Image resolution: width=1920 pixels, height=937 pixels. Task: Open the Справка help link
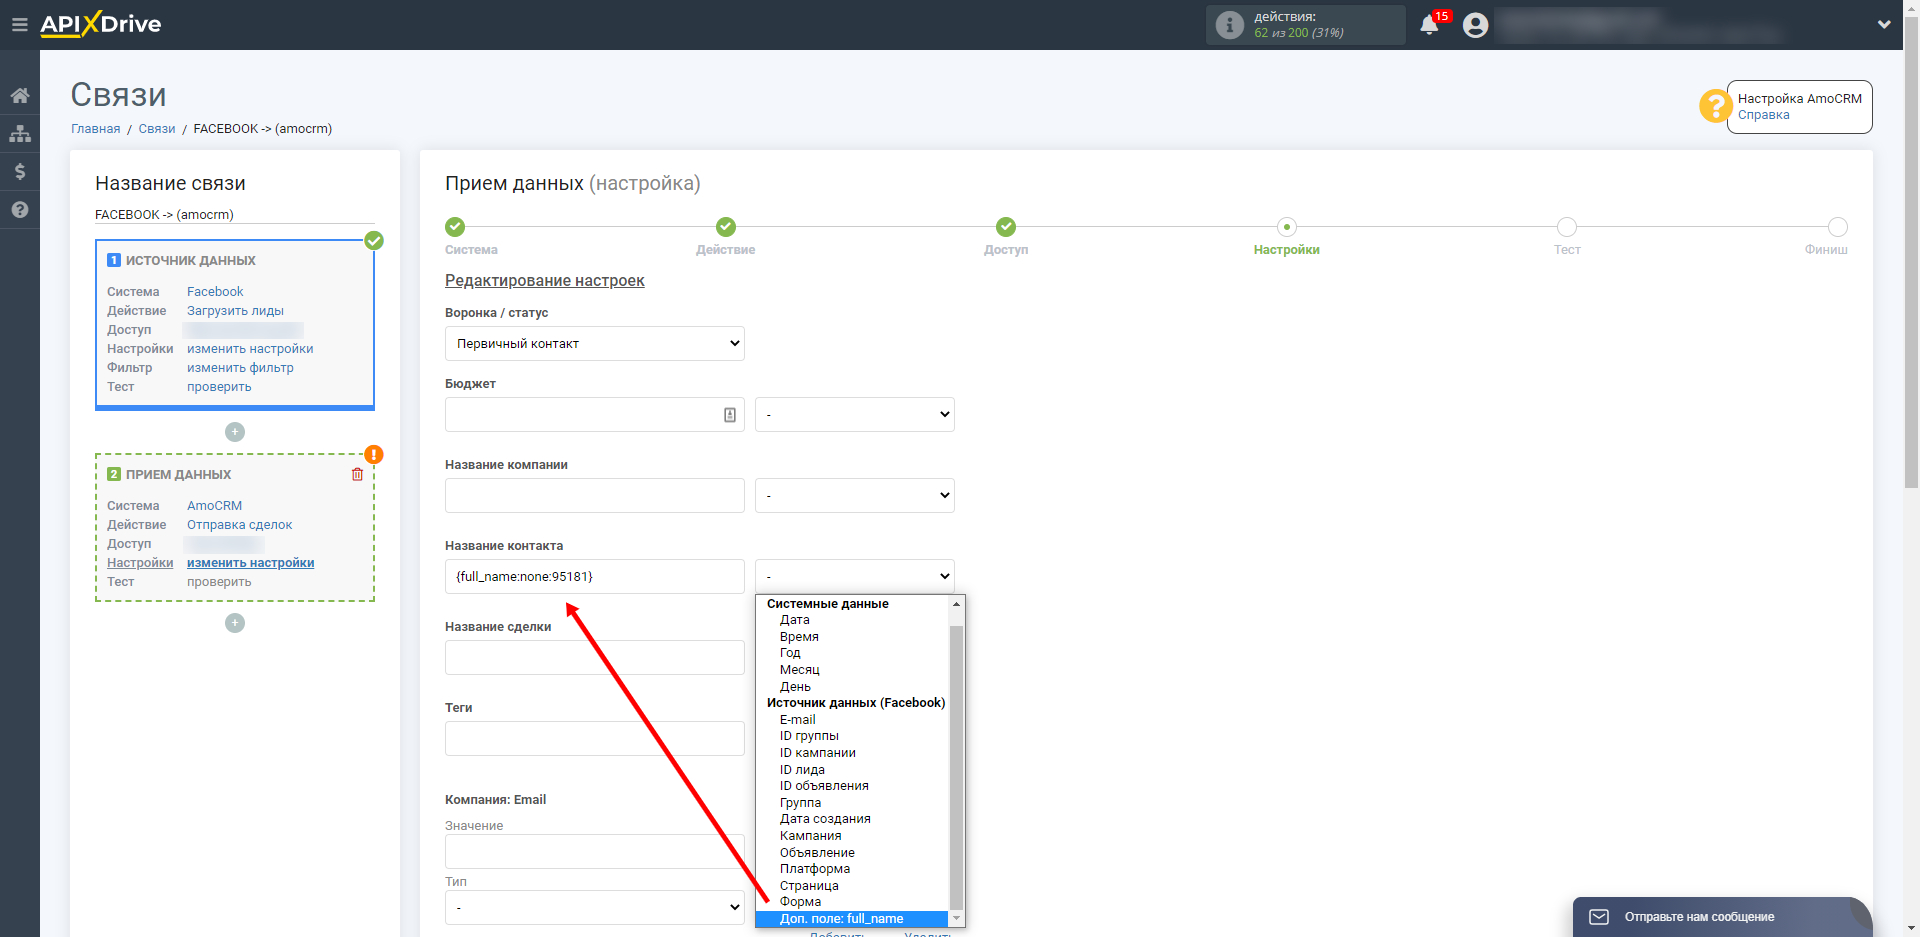click(x=1763, y=115)
